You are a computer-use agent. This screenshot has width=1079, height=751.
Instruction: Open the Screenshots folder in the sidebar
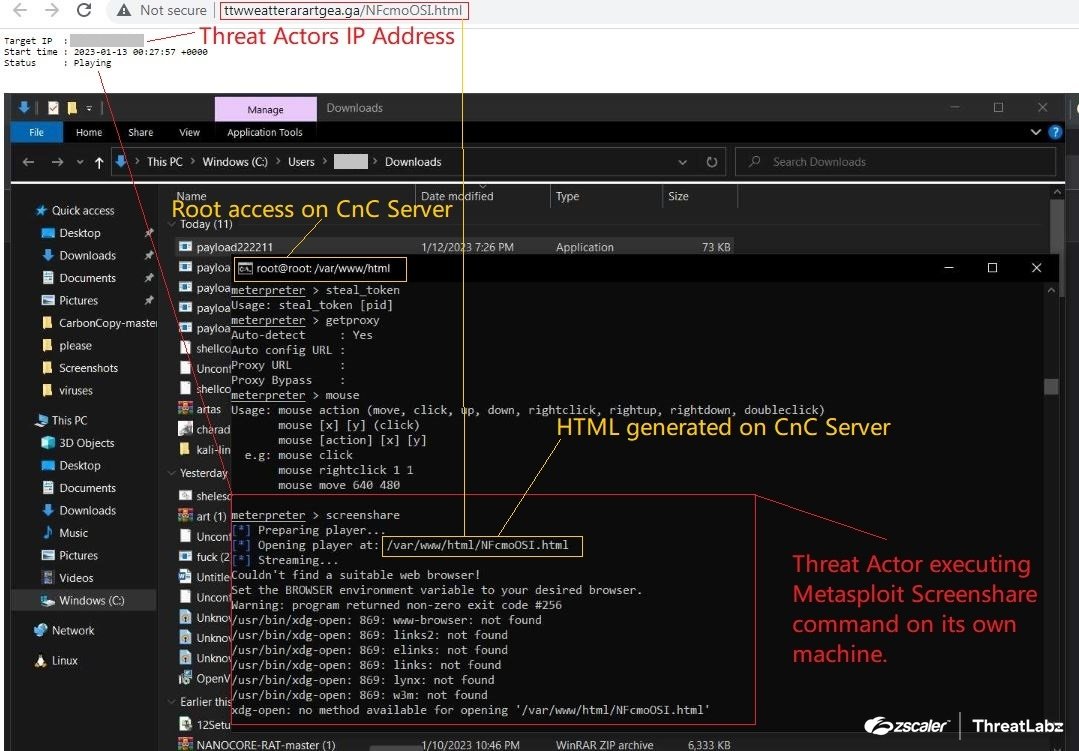(87, 367)
